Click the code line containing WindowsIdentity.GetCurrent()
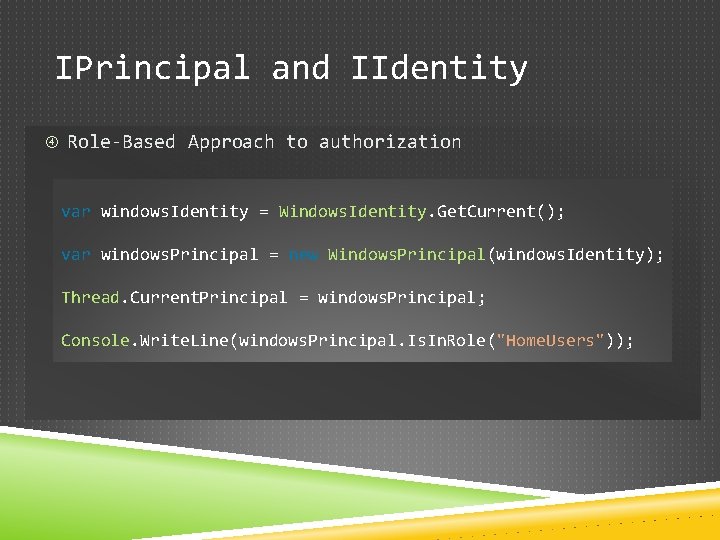The image size is (720, 540). tap(312, 212)
